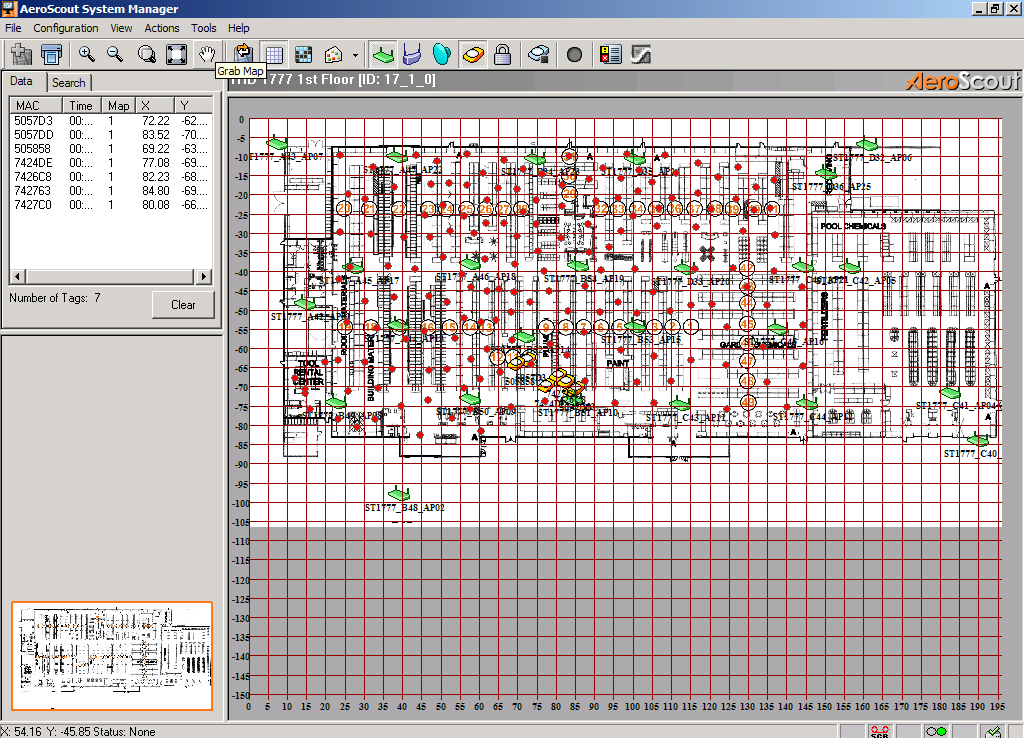
Task: Open the Configuration menu
Action: tap(66, 28)
